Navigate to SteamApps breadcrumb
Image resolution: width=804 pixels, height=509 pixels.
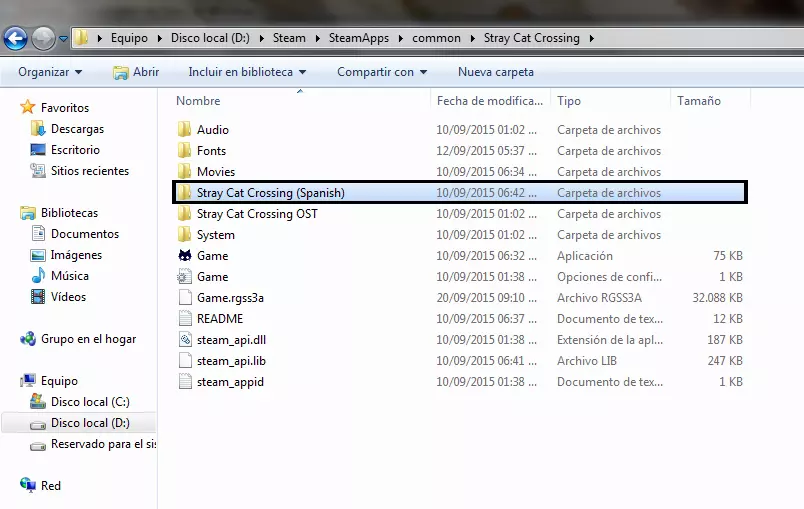click(359, 38)
